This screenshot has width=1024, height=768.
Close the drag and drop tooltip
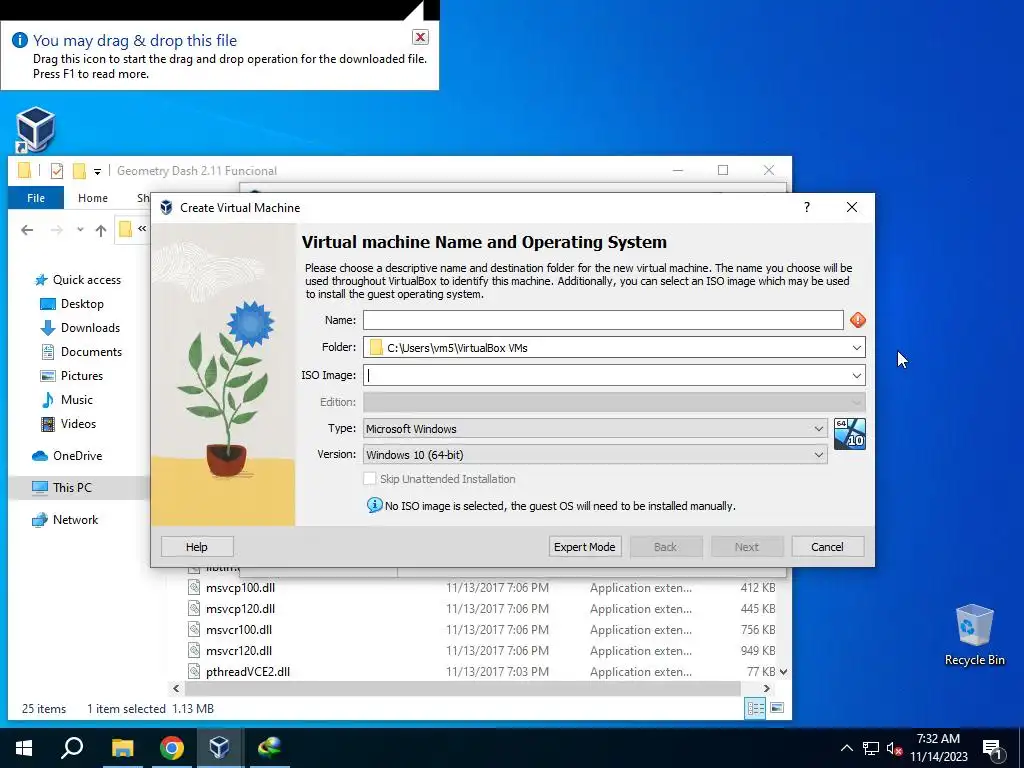421,37
